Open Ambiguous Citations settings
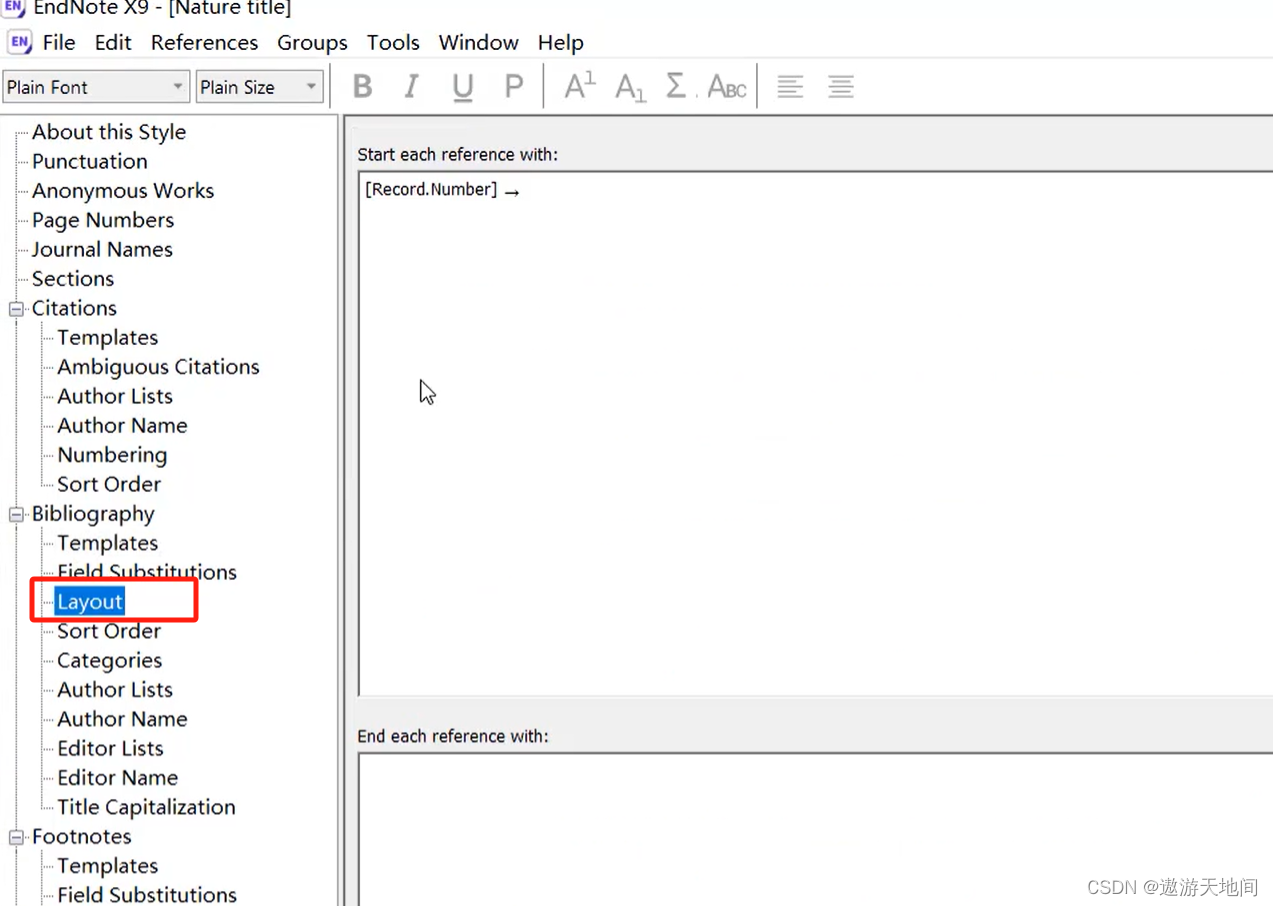The image size is (1273, 906). pos(158,367)
